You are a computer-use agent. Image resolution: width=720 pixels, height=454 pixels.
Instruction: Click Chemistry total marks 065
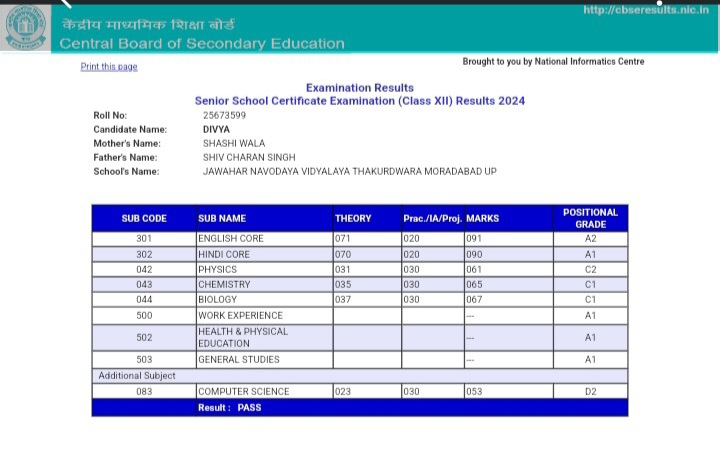pos(474,285)
